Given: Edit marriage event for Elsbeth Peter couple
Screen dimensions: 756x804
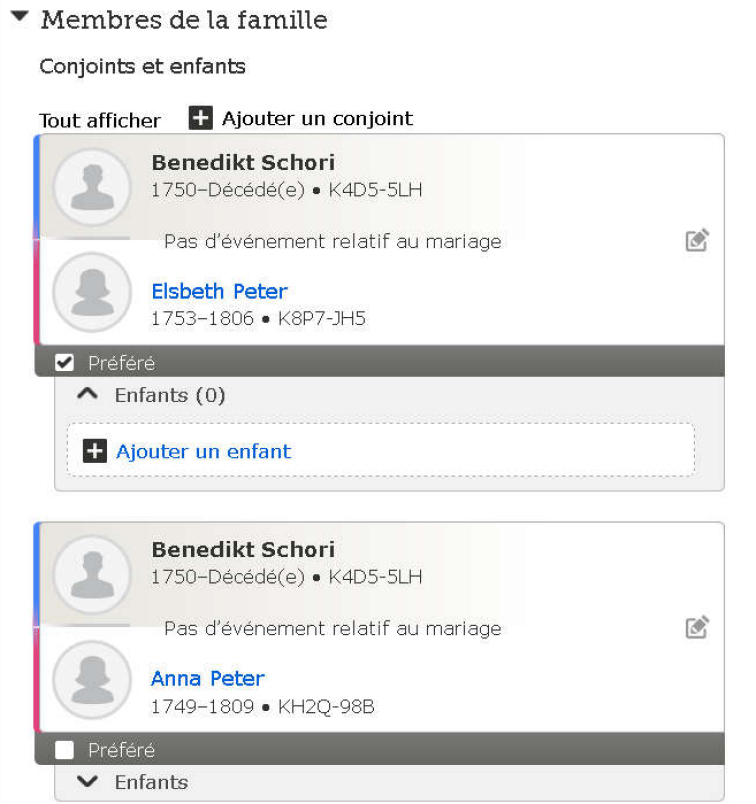Looking at the screenshot, I should pyautogui.click(x=697, y=240).
